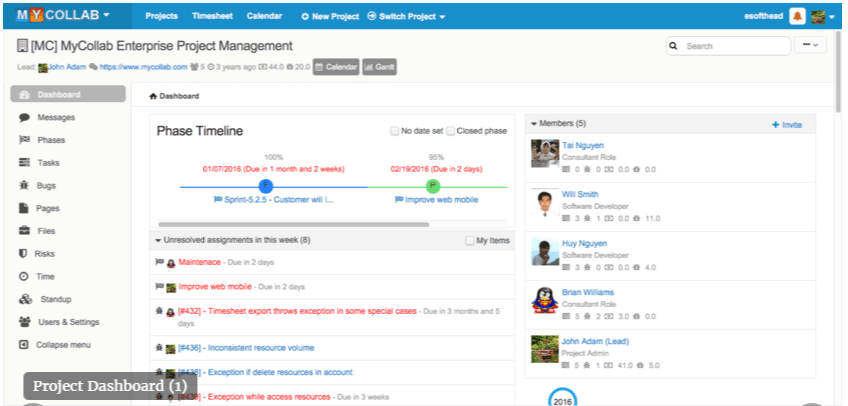Go to Phases in the sidebar

51,140
